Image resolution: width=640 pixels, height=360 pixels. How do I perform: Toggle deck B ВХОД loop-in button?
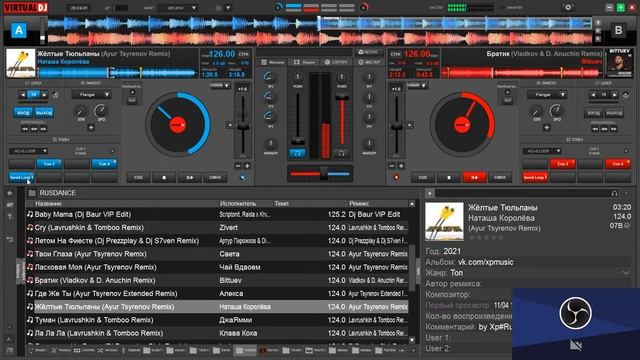[x=594, y=113]
